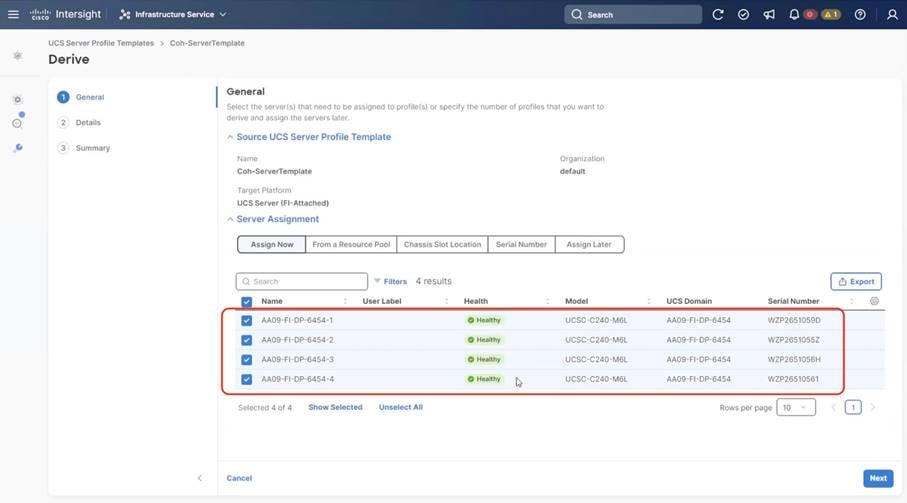The image size is (907, 503).
Task: Go to Summary wizard step
Action: [x=84, y=148]
